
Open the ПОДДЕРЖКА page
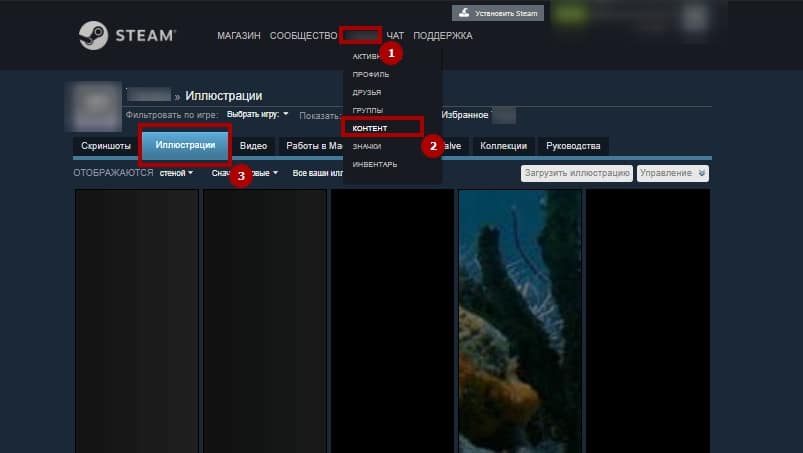(442, 36)
